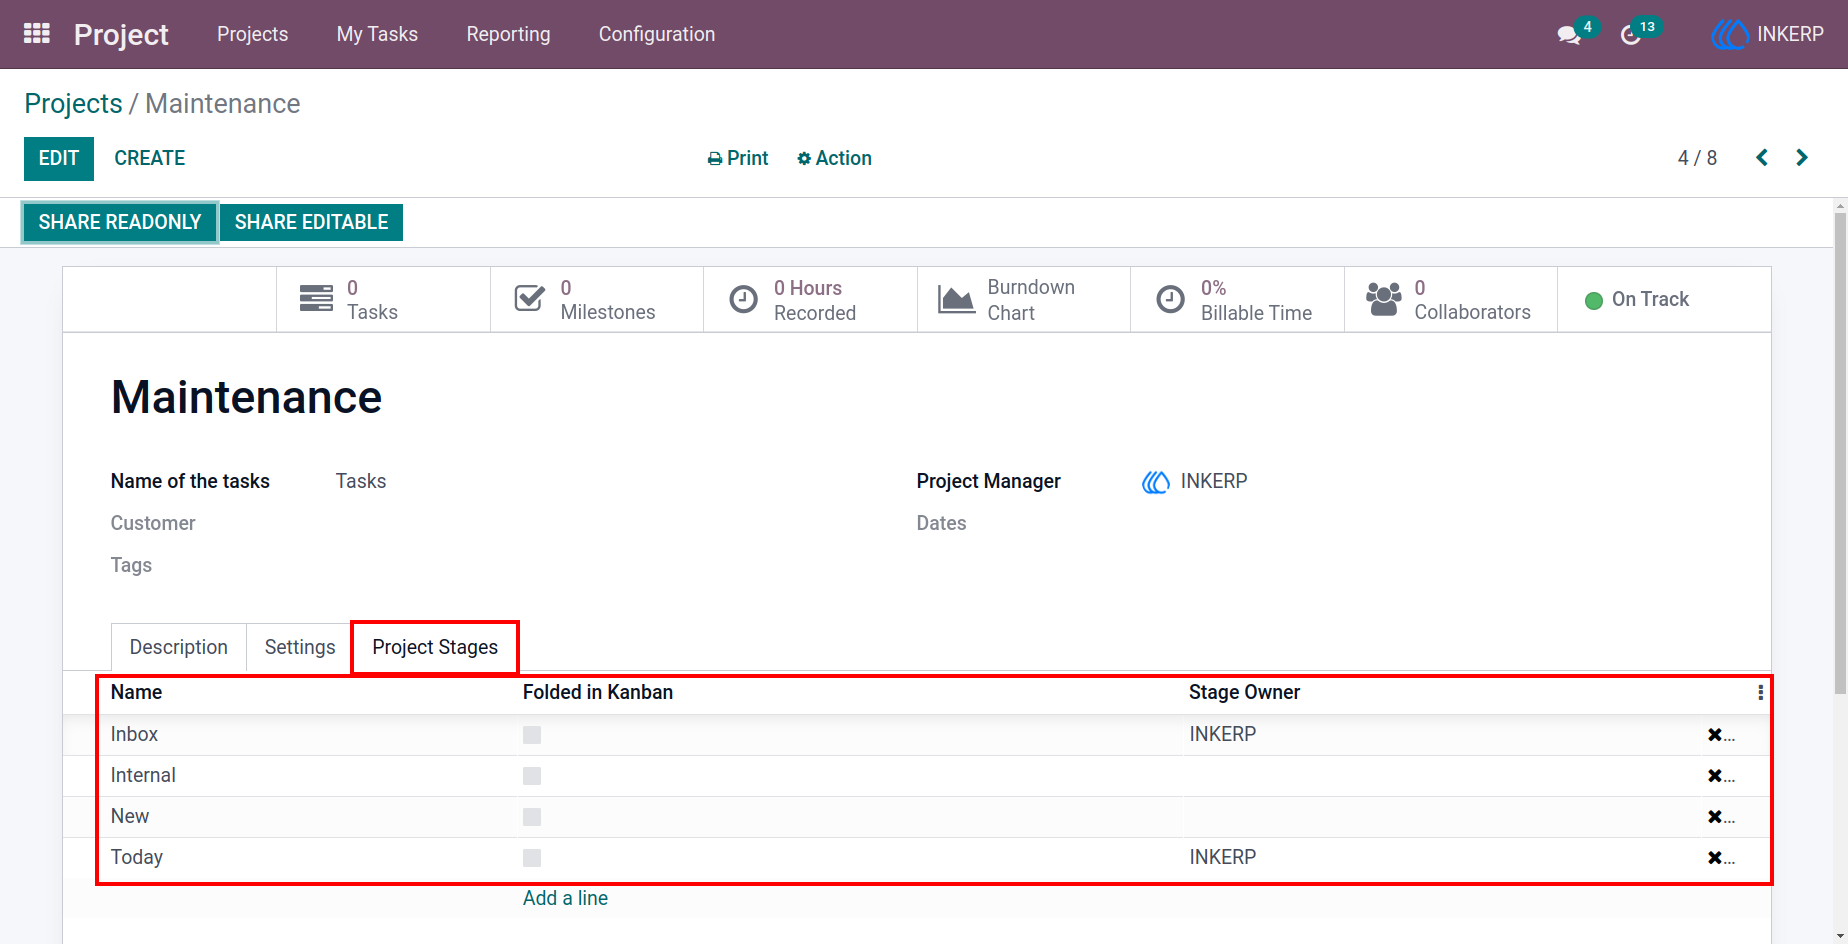This screenshot has width=1848, height=944.
Task: Remove the Today stage row
Action: point(1715,858)
